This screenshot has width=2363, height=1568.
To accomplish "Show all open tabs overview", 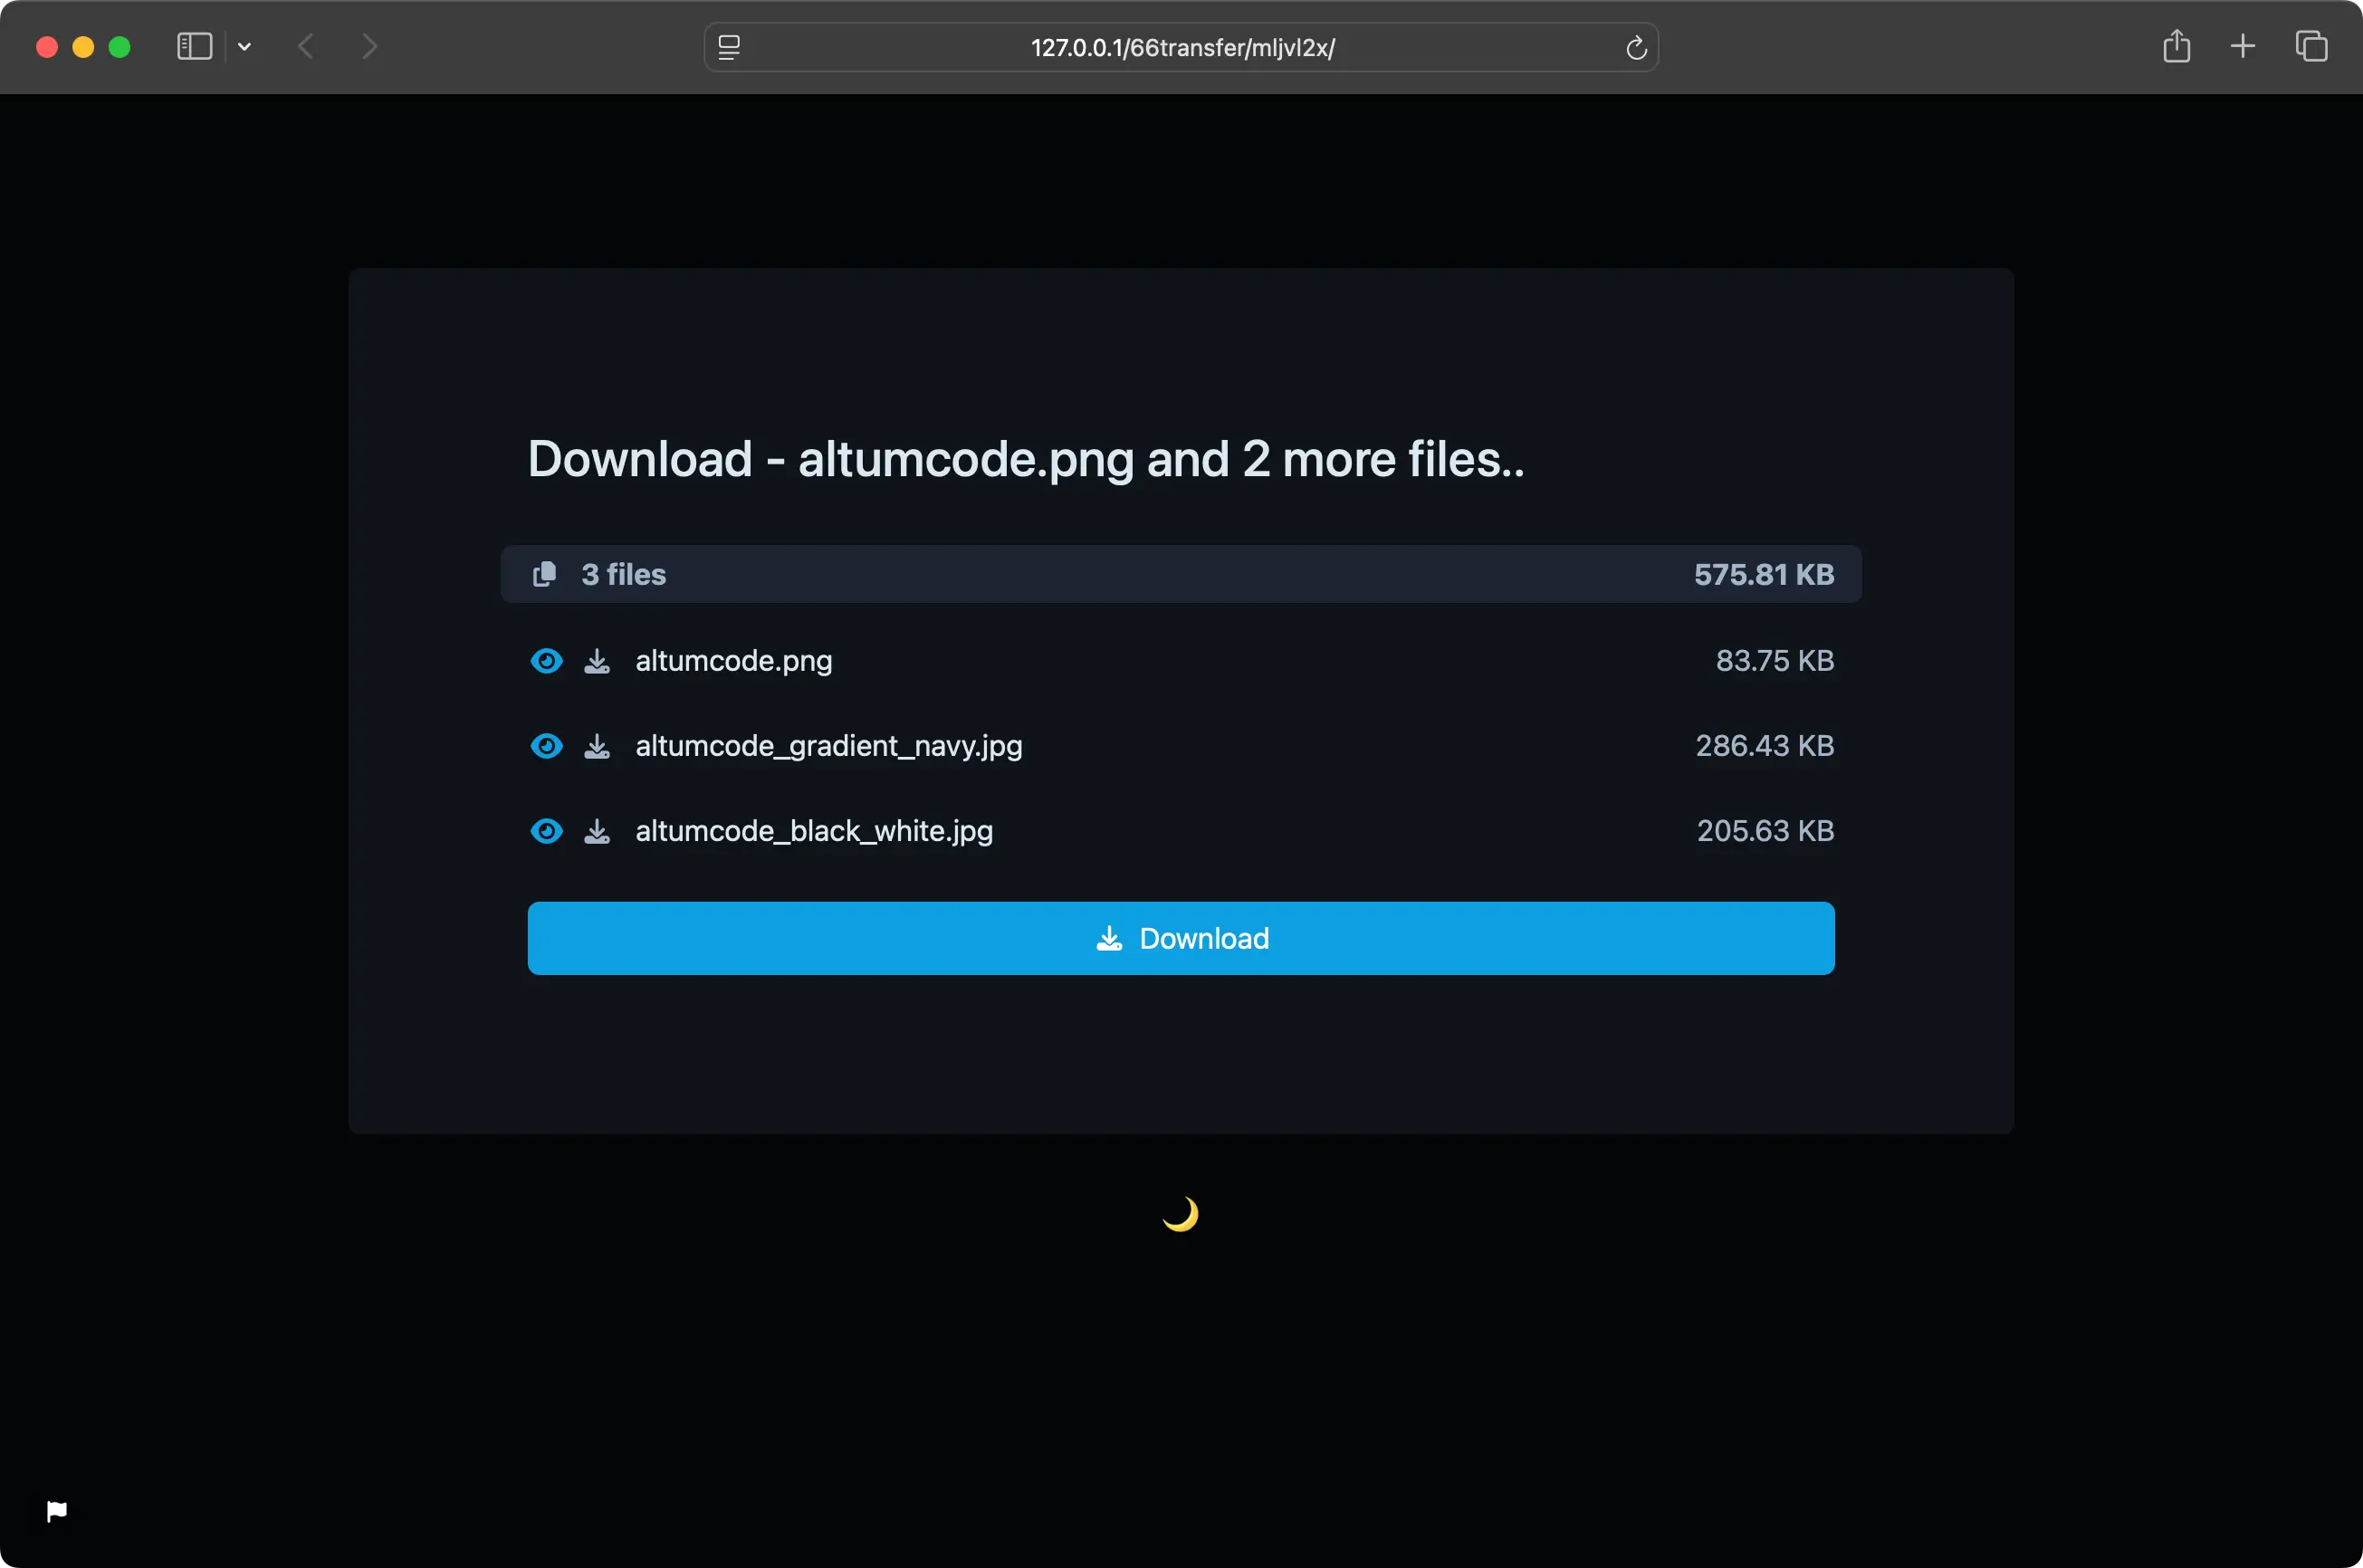I will tap(2311, 46).
